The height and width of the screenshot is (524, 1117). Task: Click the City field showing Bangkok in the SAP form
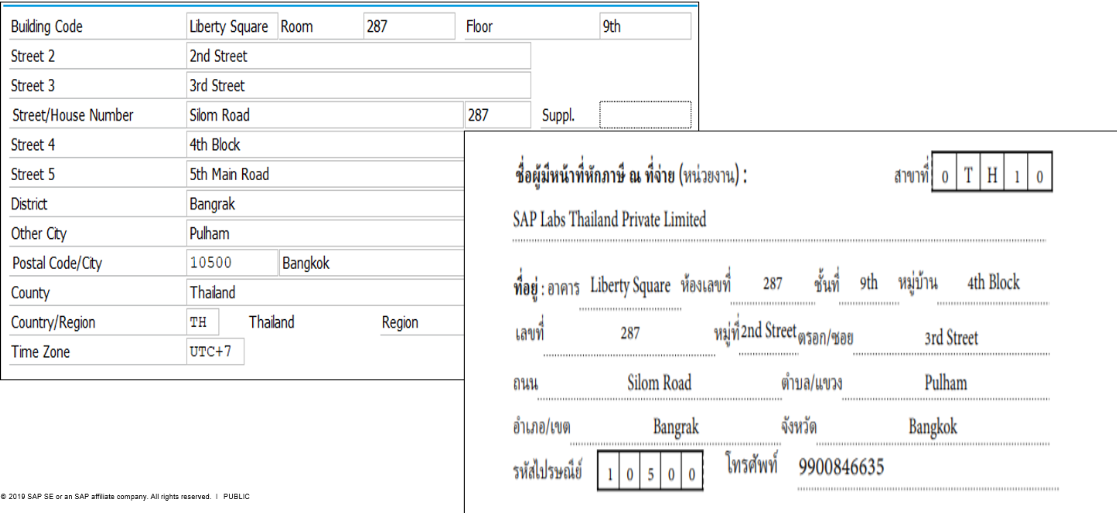tap(372, 263)
